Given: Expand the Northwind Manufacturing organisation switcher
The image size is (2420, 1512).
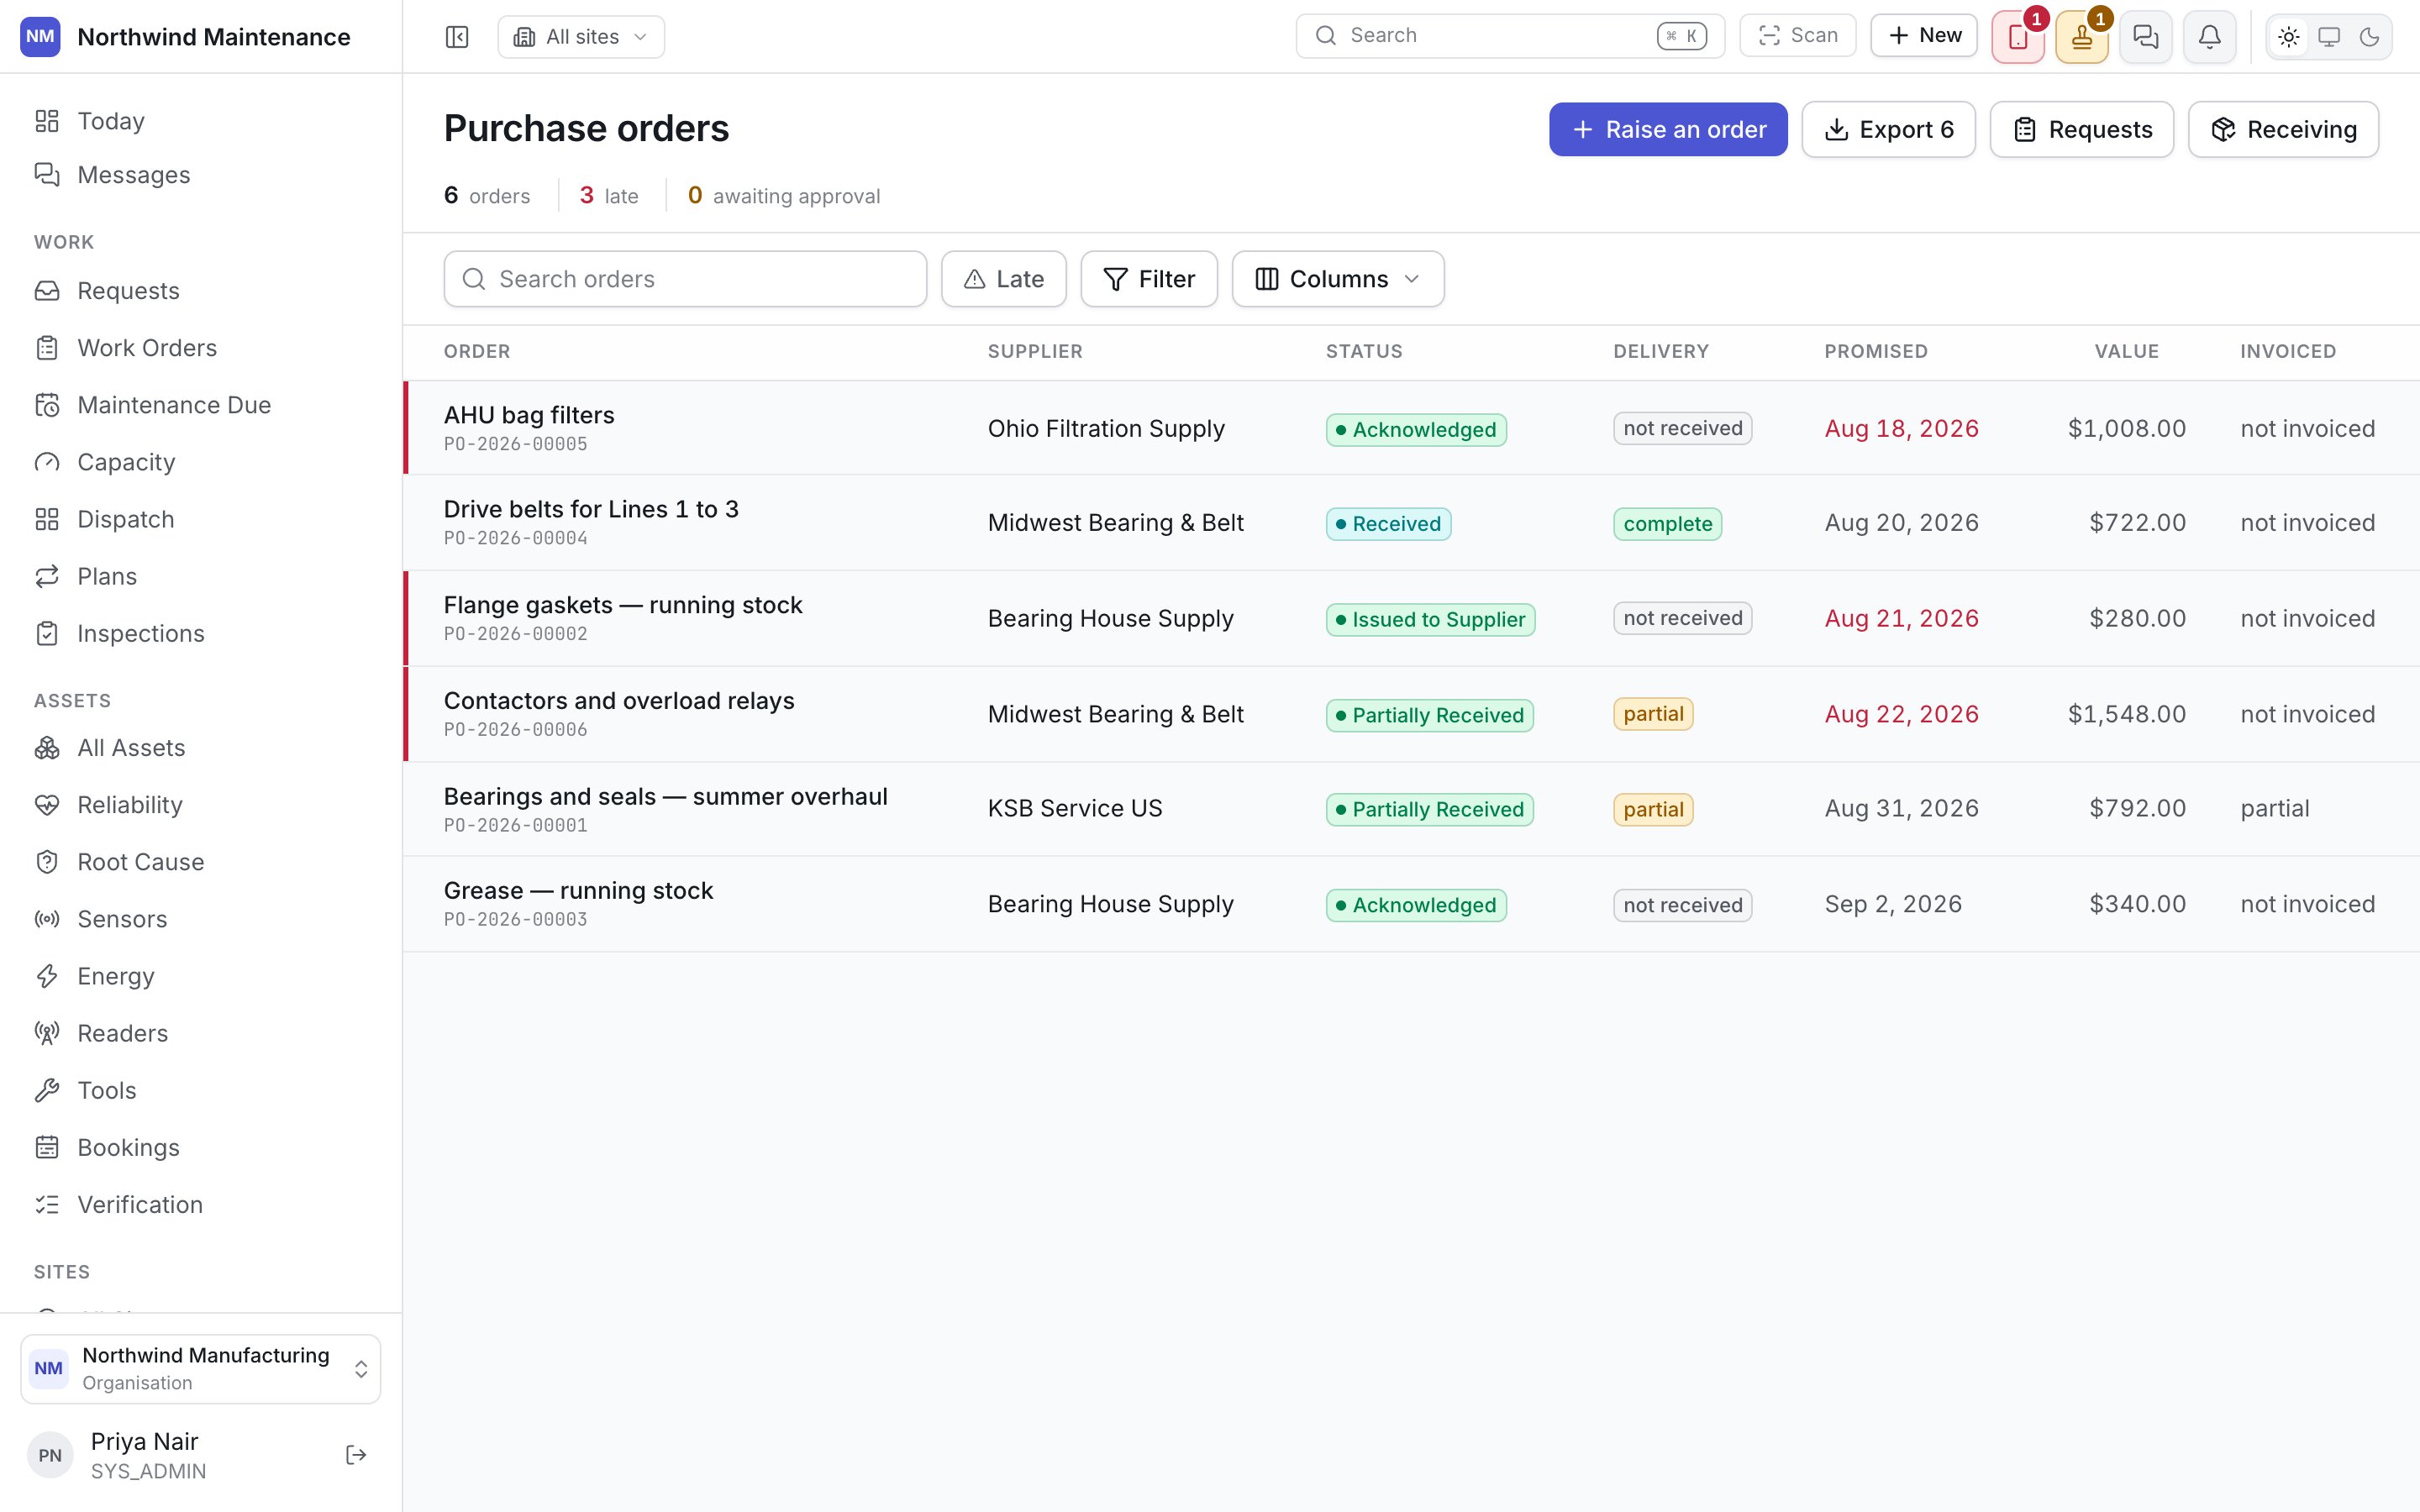Looking at the screenshot, I should [x=201, y=1369].
